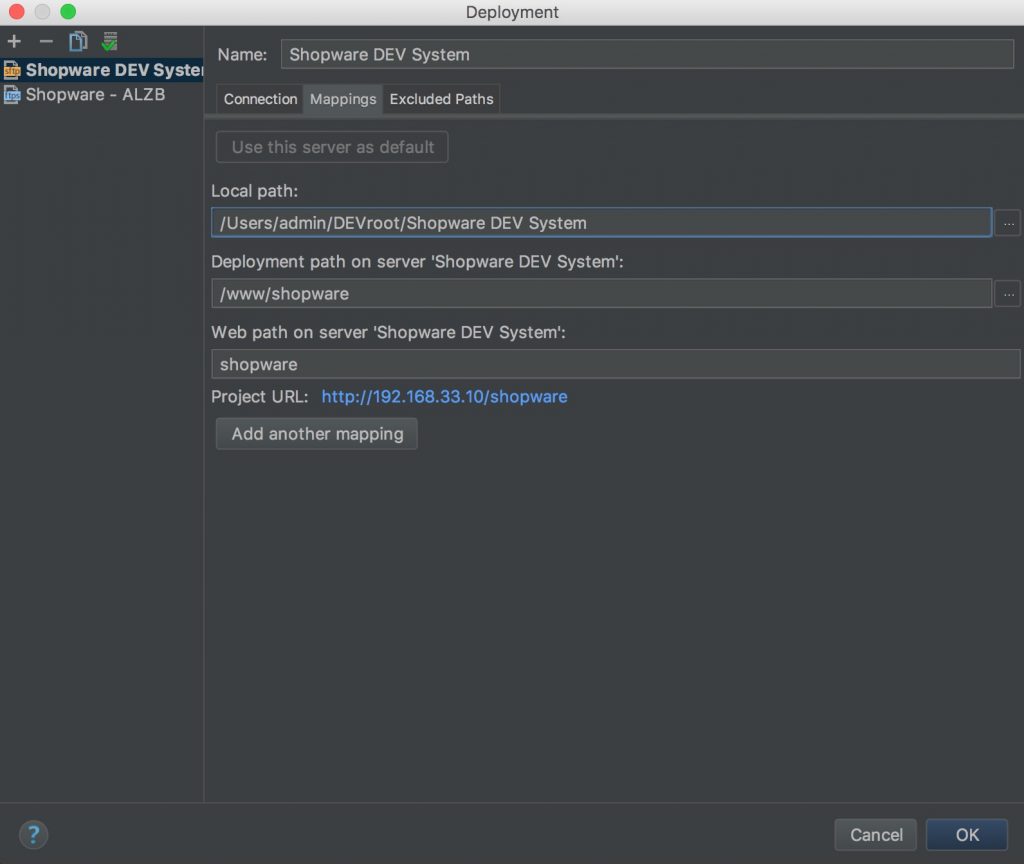
Task: Click Add another mapping
Action: 316,433
